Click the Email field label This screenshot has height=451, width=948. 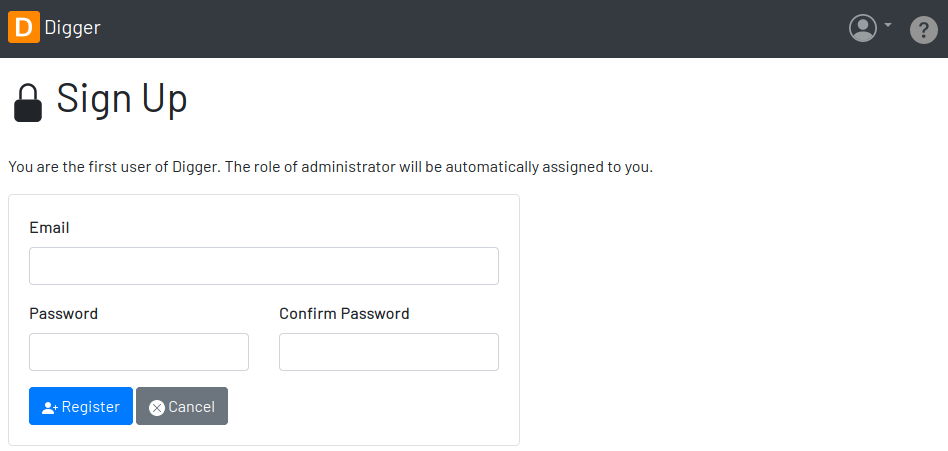[50, 228]
